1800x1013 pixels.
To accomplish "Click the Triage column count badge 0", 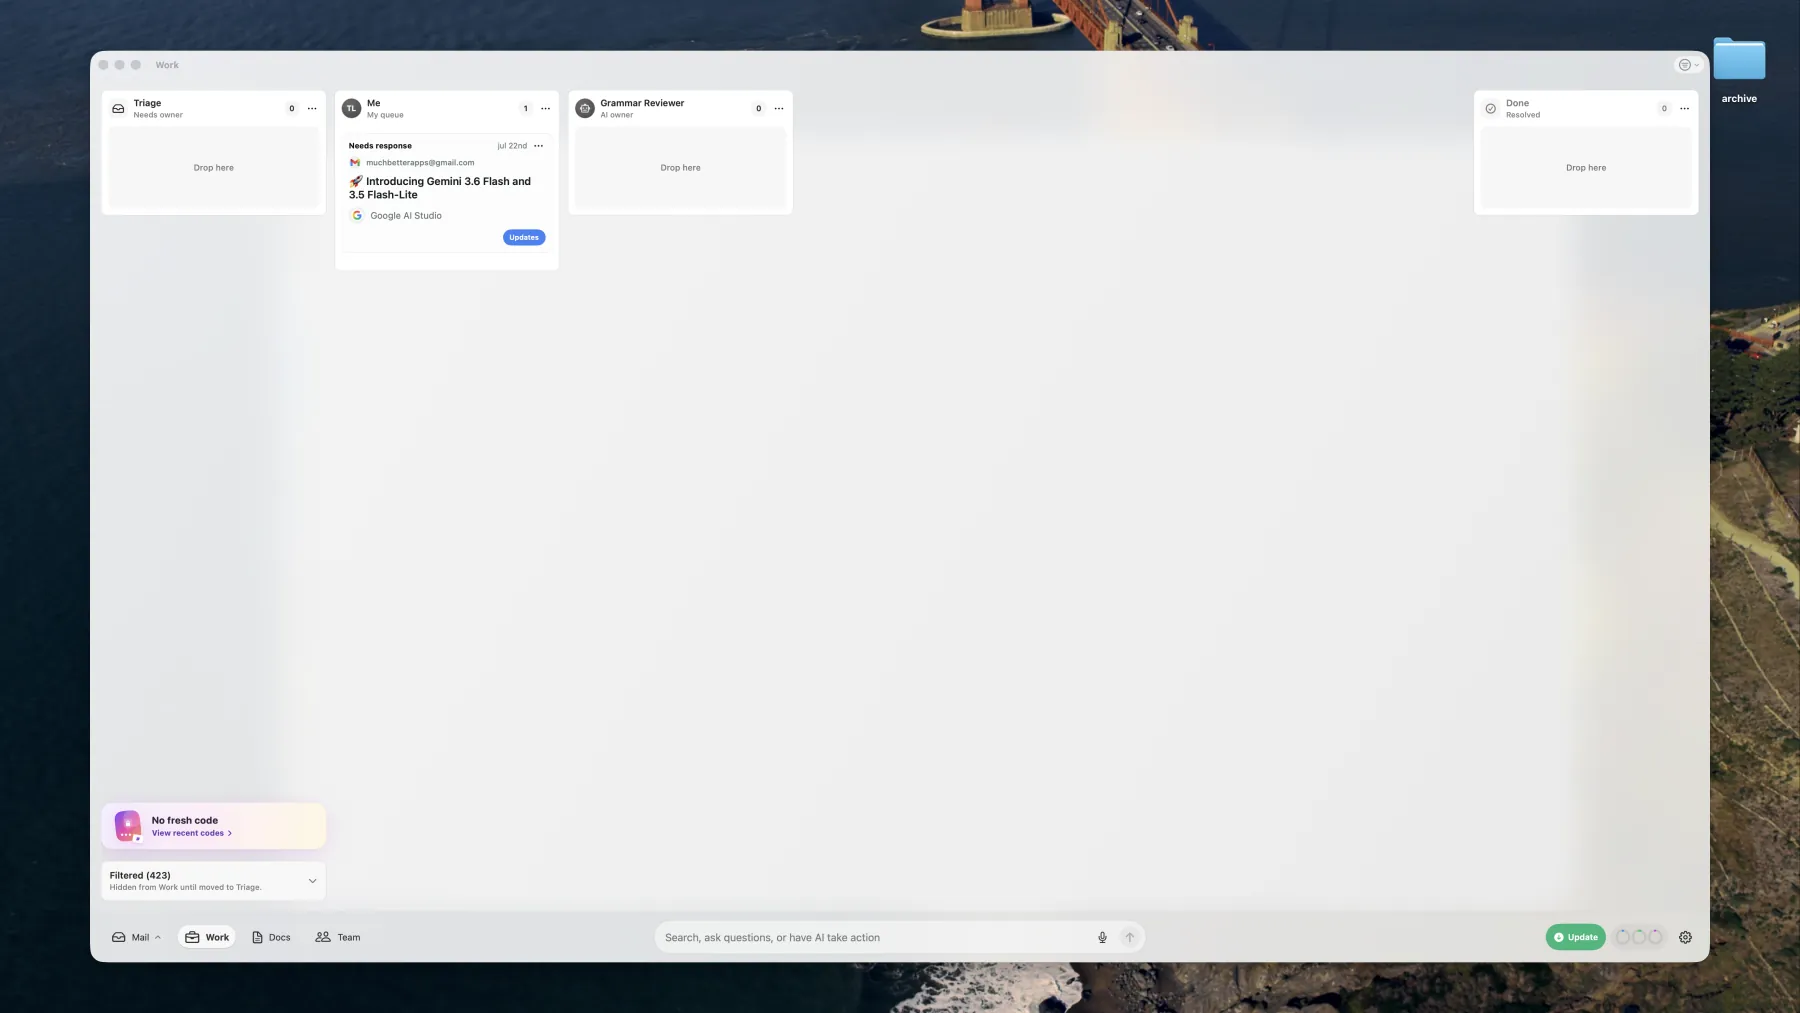I will click(292, 109).
